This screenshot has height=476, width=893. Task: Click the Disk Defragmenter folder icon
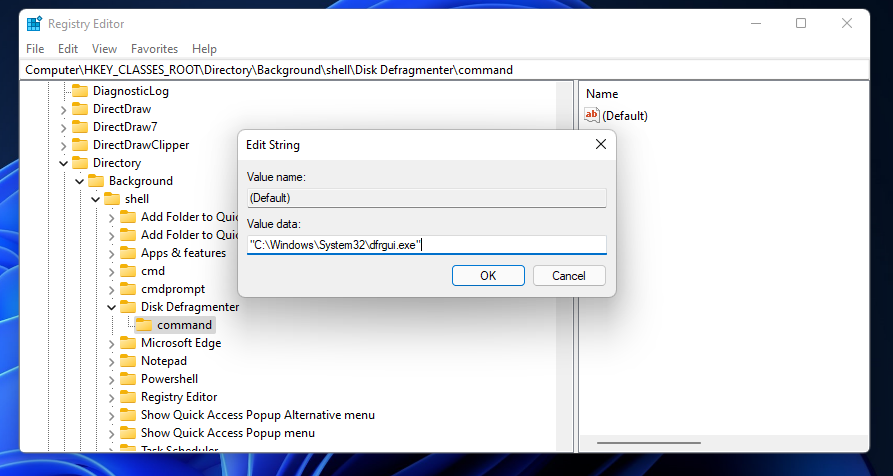pos(128,307)
